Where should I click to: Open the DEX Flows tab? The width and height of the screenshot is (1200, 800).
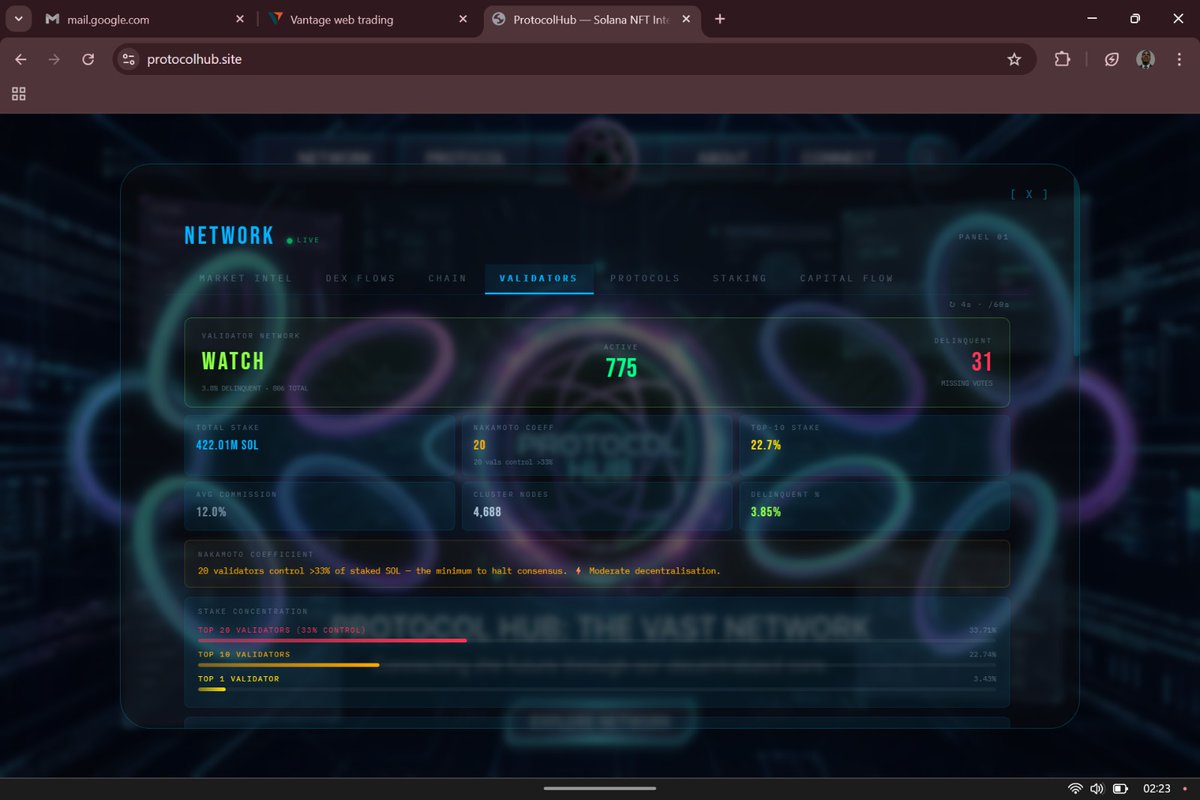click(x=360, y=278)
